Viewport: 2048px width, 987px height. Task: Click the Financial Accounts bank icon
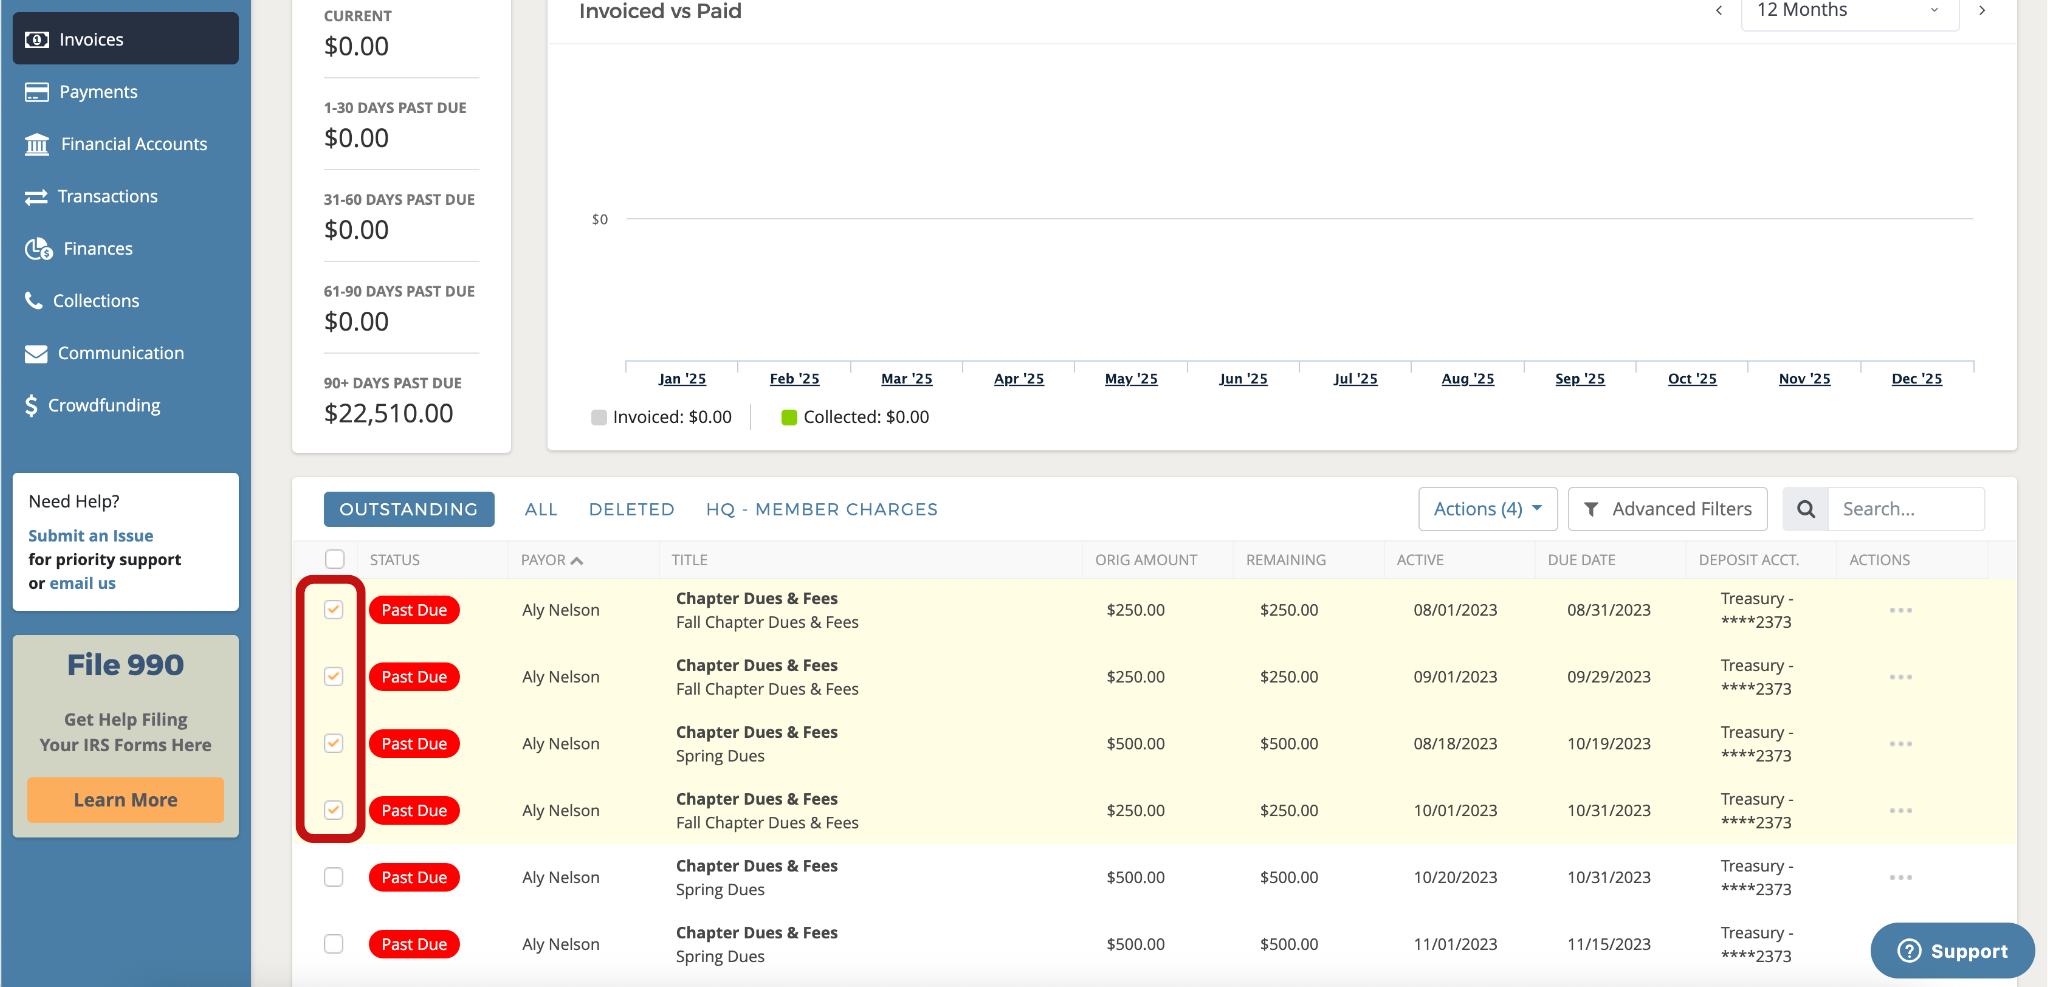(37, 145)
